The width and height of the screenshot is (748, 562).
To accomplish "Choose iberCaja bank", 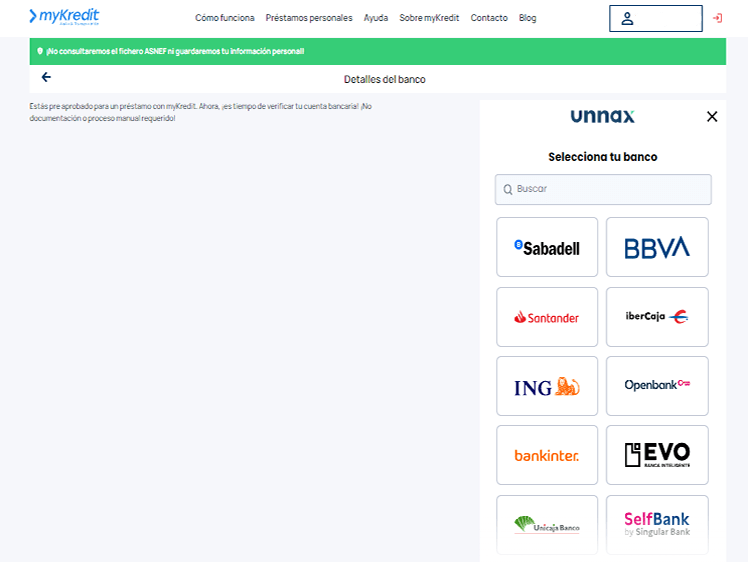I will 657,317.
